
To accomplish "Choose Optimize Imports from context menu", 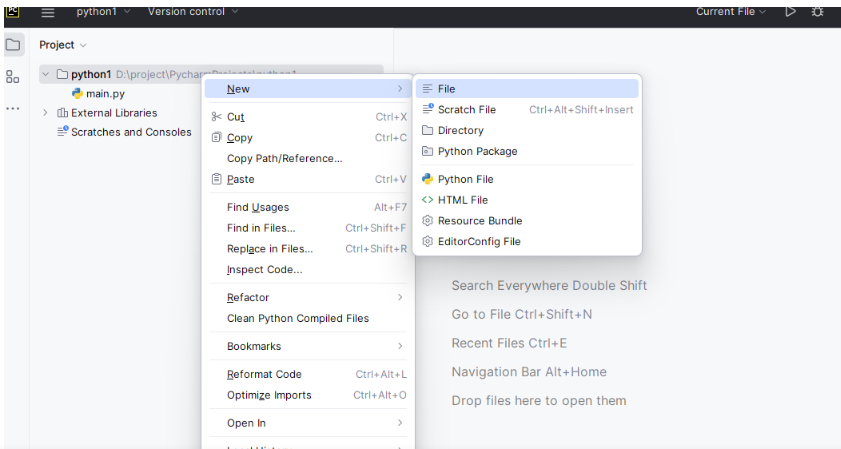I will [x=308, y=395].
